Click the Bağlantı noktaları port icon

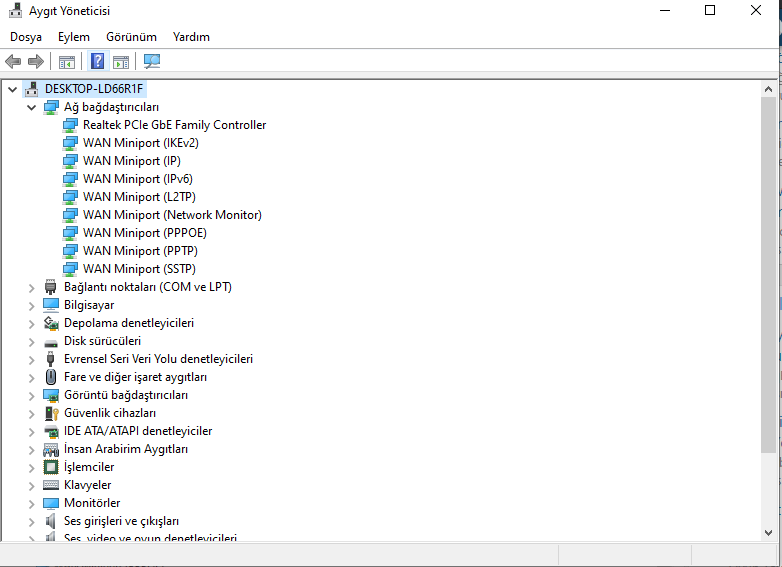[x=50, y=287]
